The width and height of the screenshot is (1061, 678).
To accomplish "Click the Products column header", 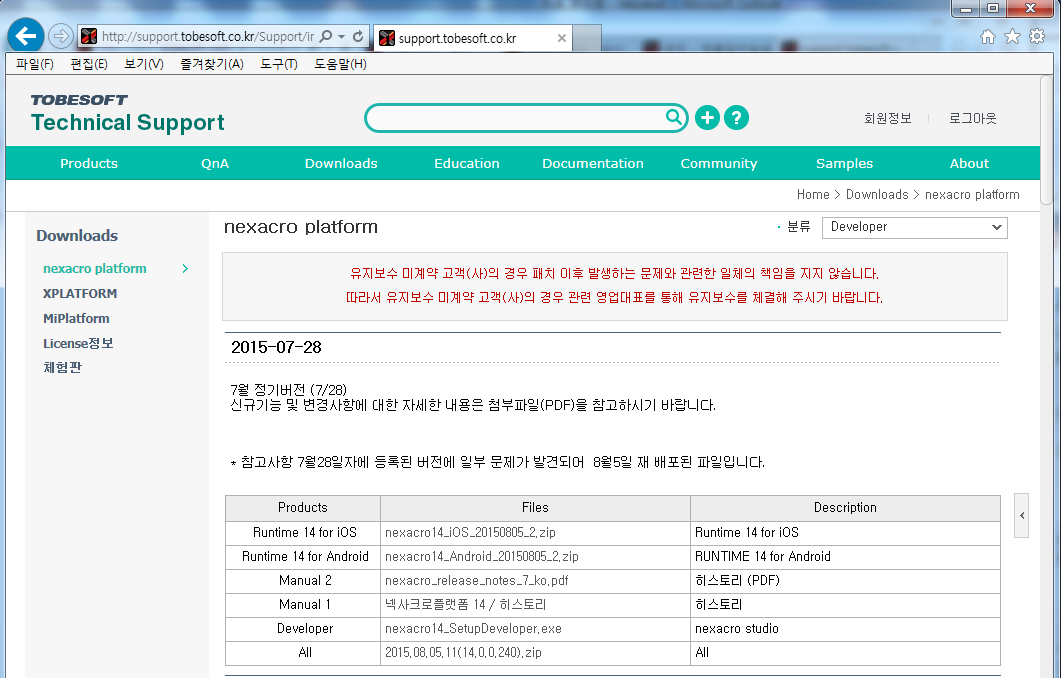I will point(302,507).
